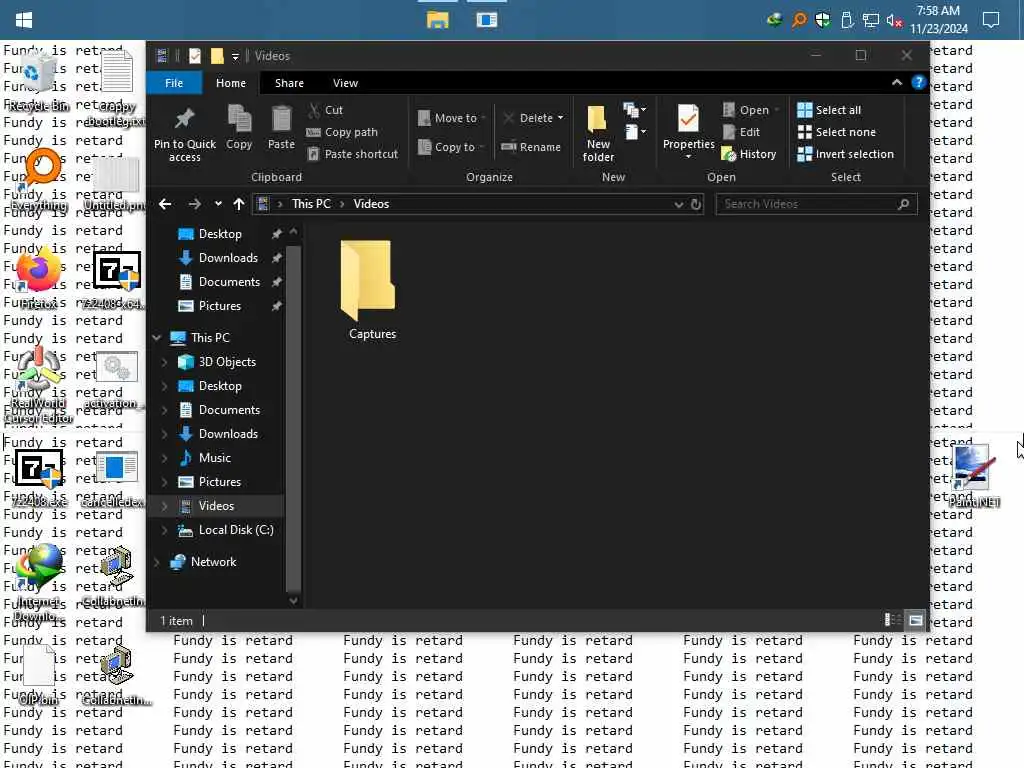
Task: Click Paste shortcut in the ribbon
Action: (352, 154)
